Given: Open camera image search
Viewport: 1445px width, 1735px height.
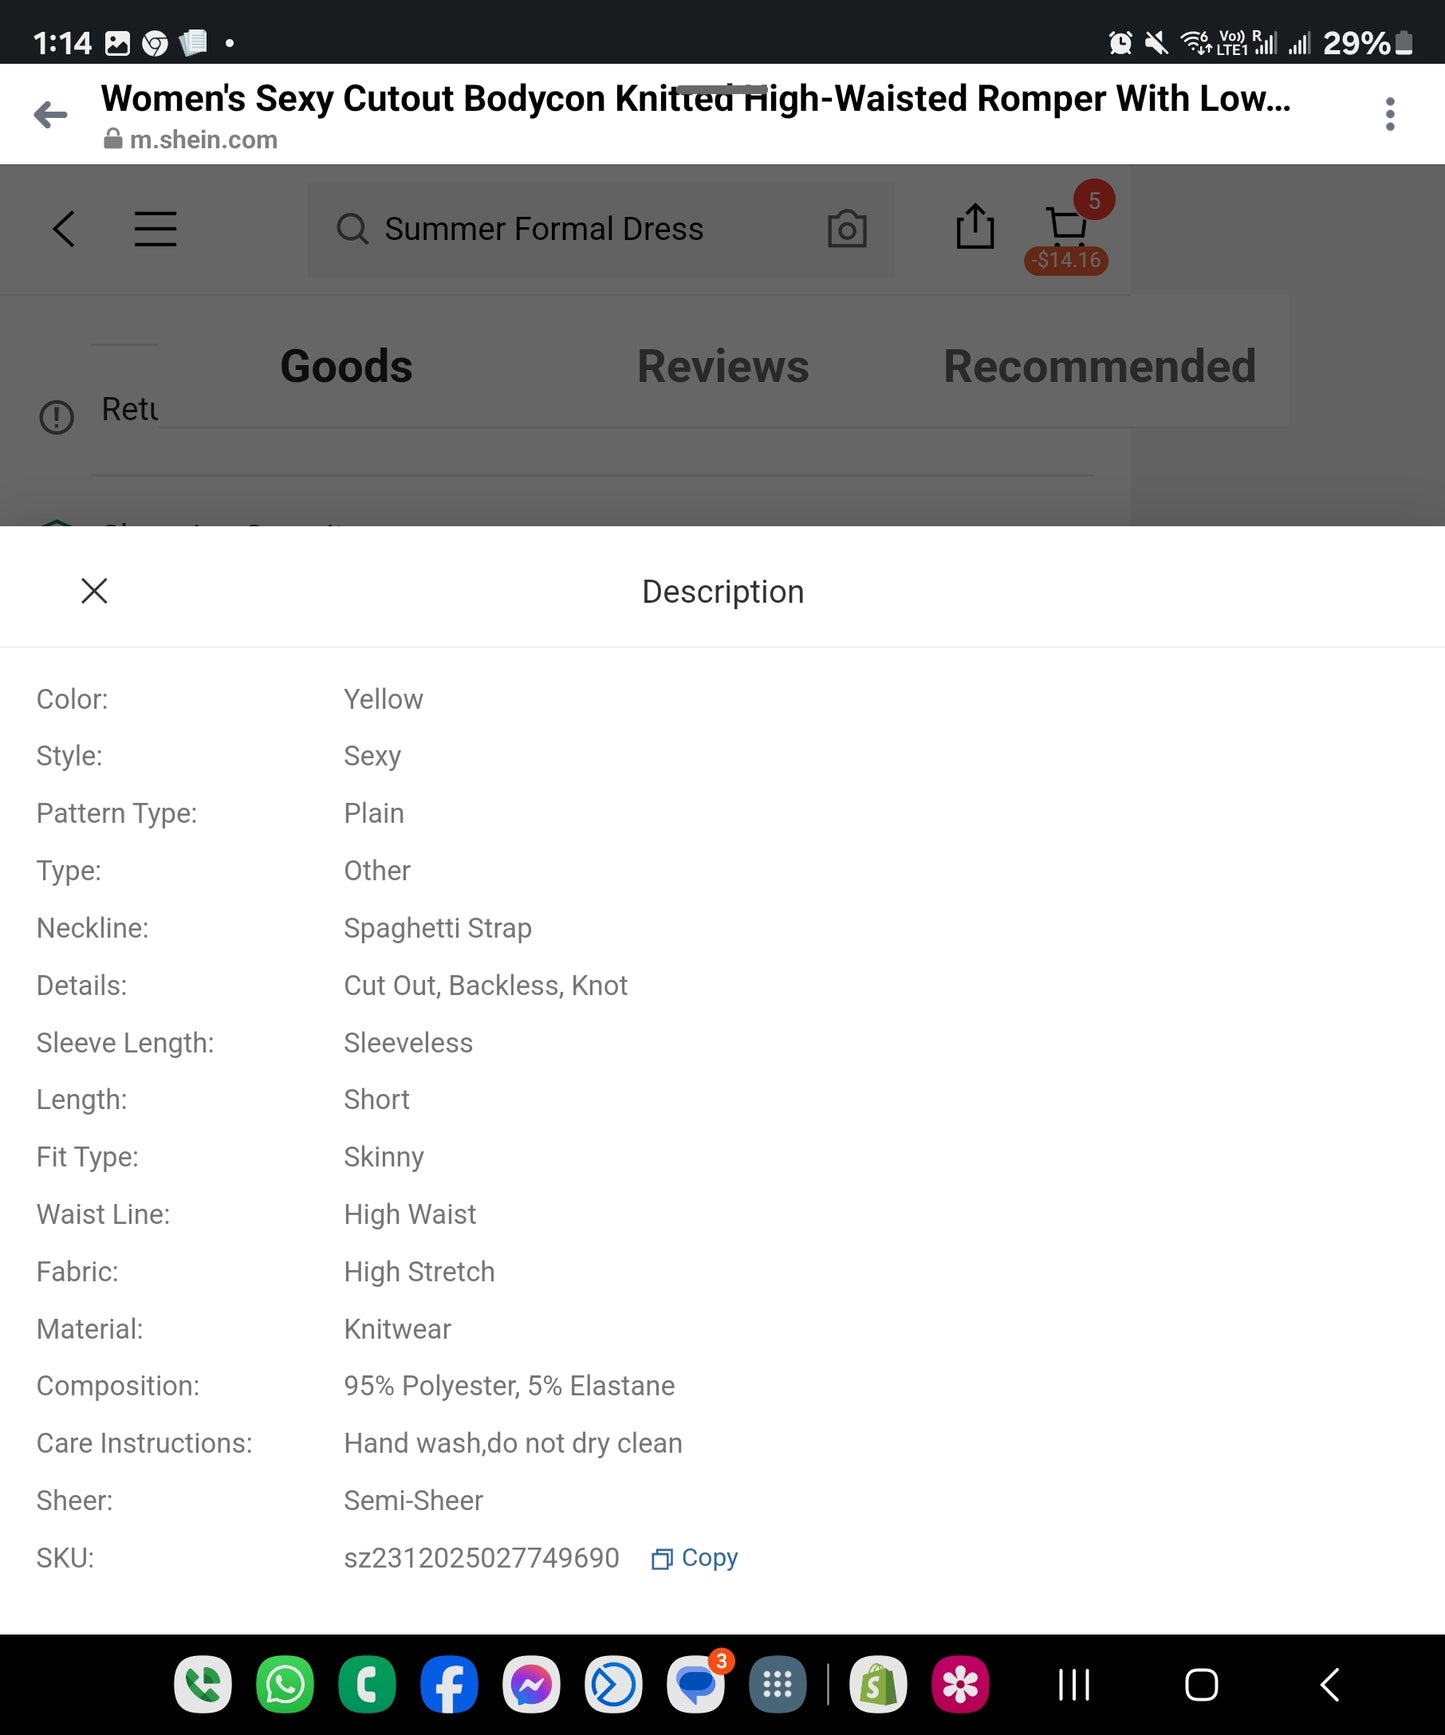Looking at the screenshot, I should pos(847,229).
